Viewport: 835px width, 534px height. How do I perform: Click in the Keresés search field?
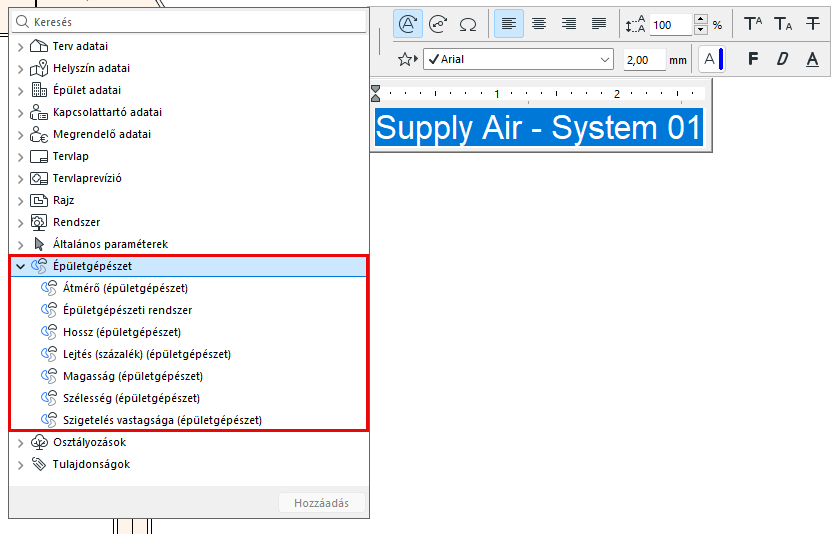coord(189,22)
